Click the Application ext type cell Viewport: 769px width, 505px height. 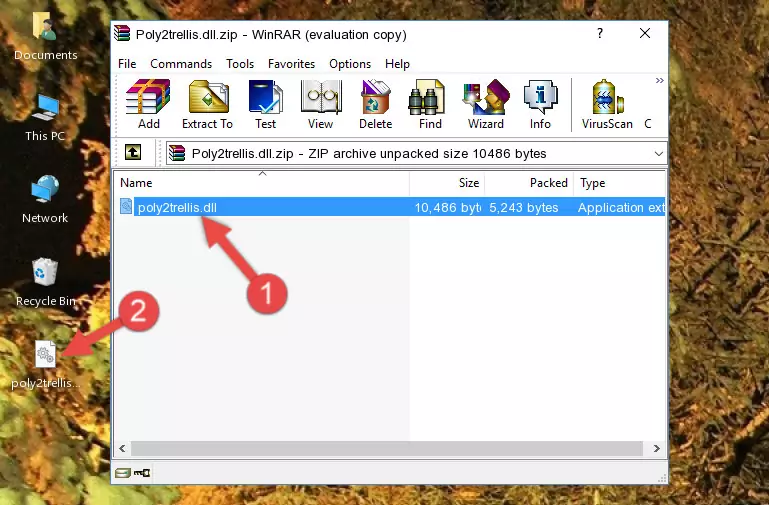621,208
